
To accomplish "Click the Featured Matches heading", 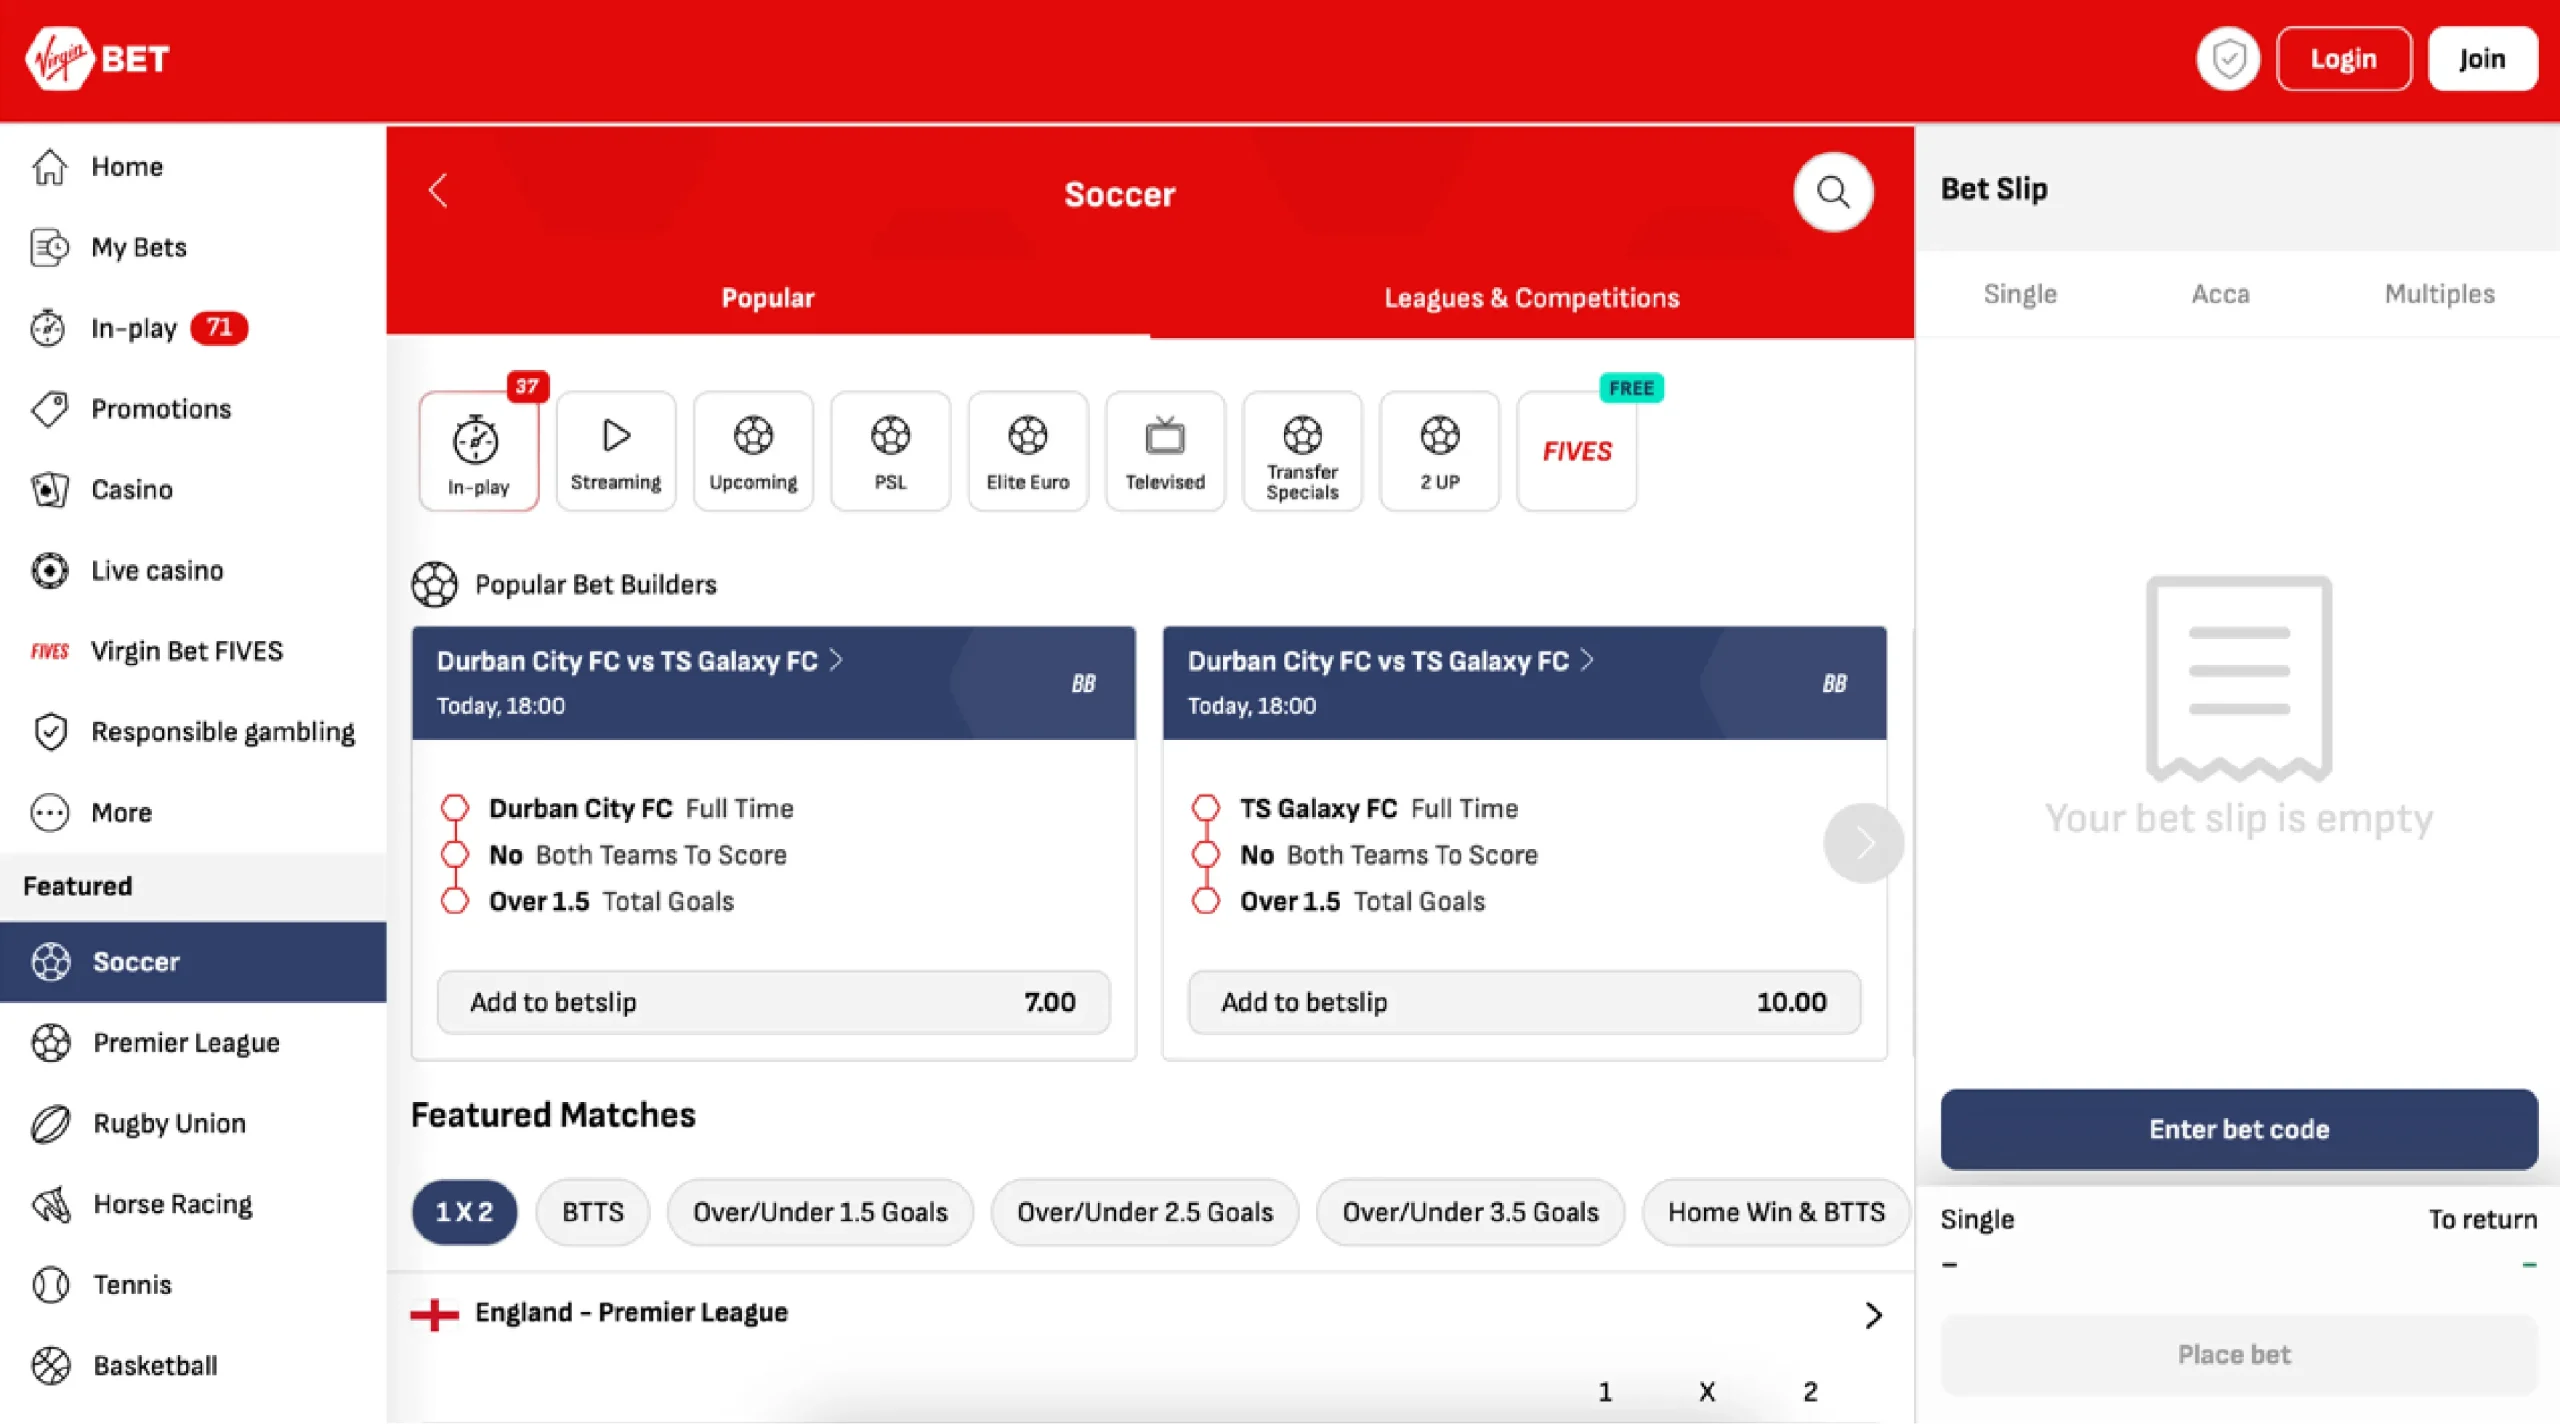I will 553,1114.
